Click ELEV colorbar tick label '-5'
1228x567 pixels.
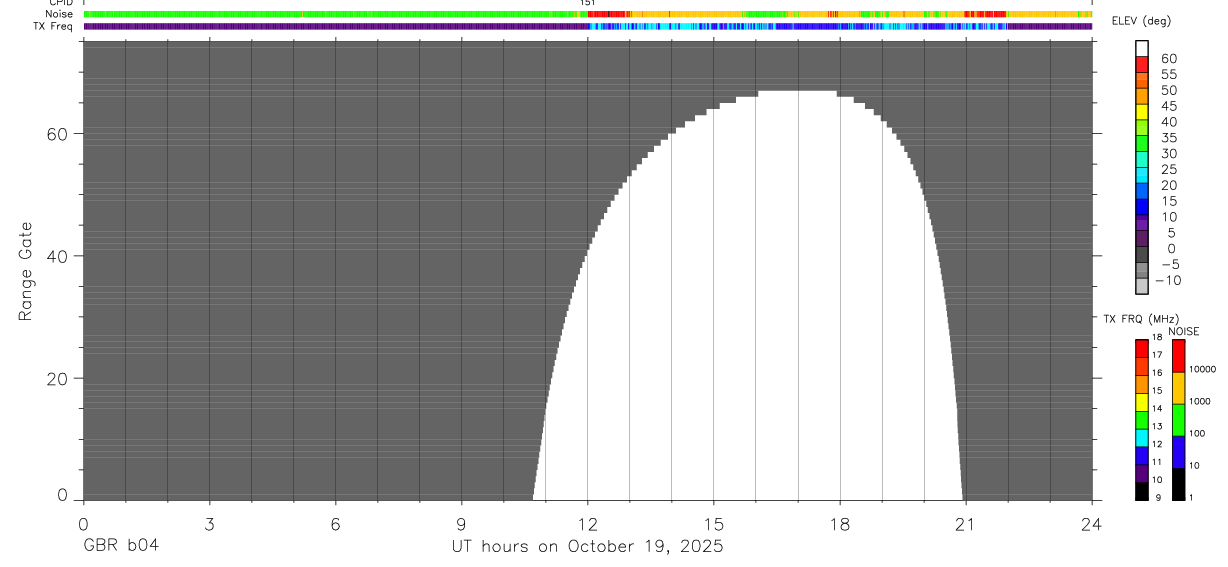pyautogui.click(x=1170, y=264)
